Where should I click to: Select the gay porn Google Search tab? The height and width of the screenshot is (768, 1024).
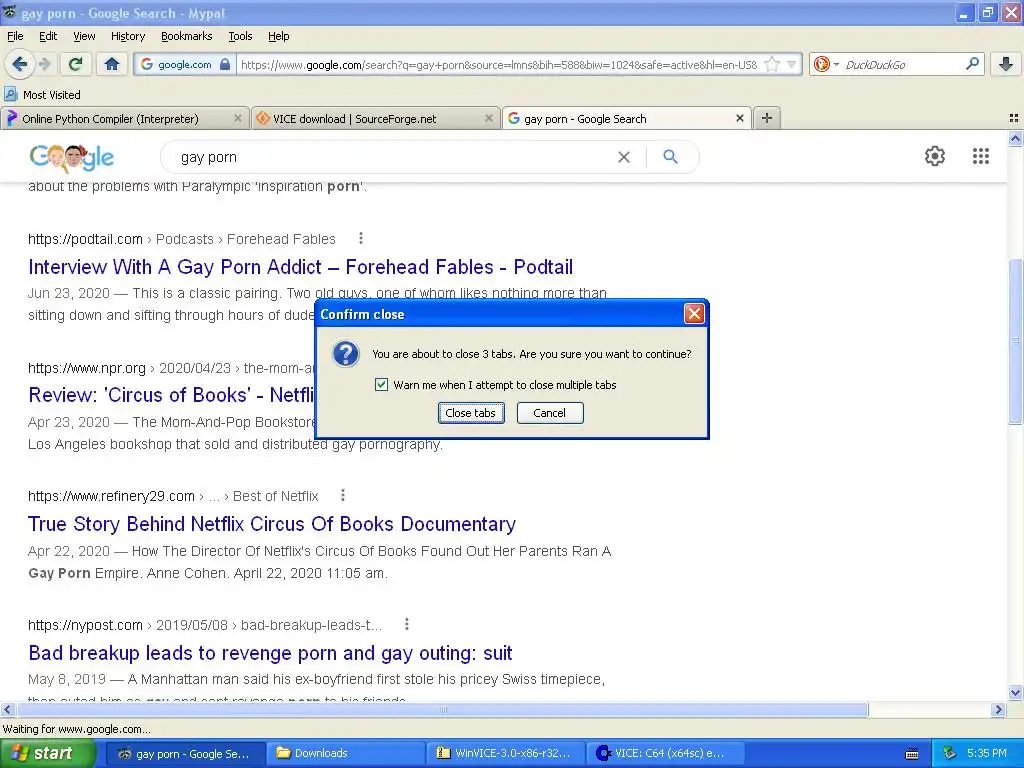pos(585,119)
